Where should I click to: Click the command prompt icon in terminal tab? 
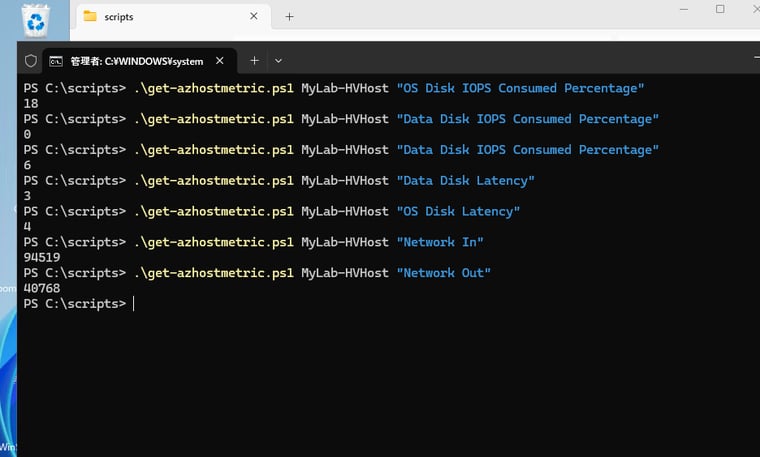click(x=56, y=62)
